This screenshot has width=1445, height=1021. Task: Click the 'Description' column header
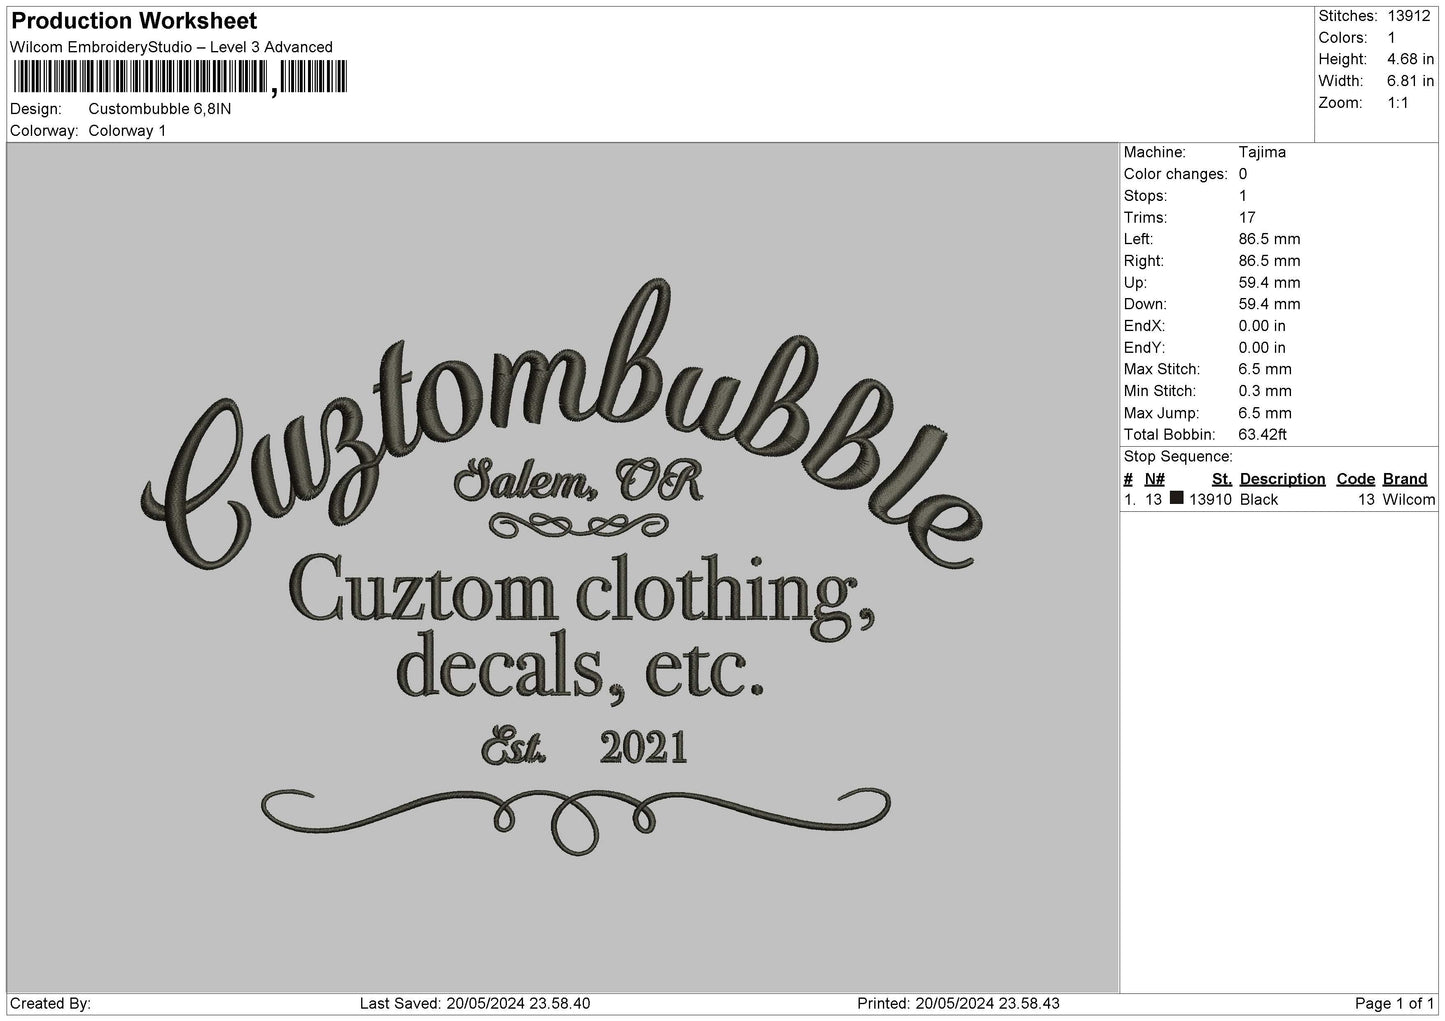[x=1283, y=479]
